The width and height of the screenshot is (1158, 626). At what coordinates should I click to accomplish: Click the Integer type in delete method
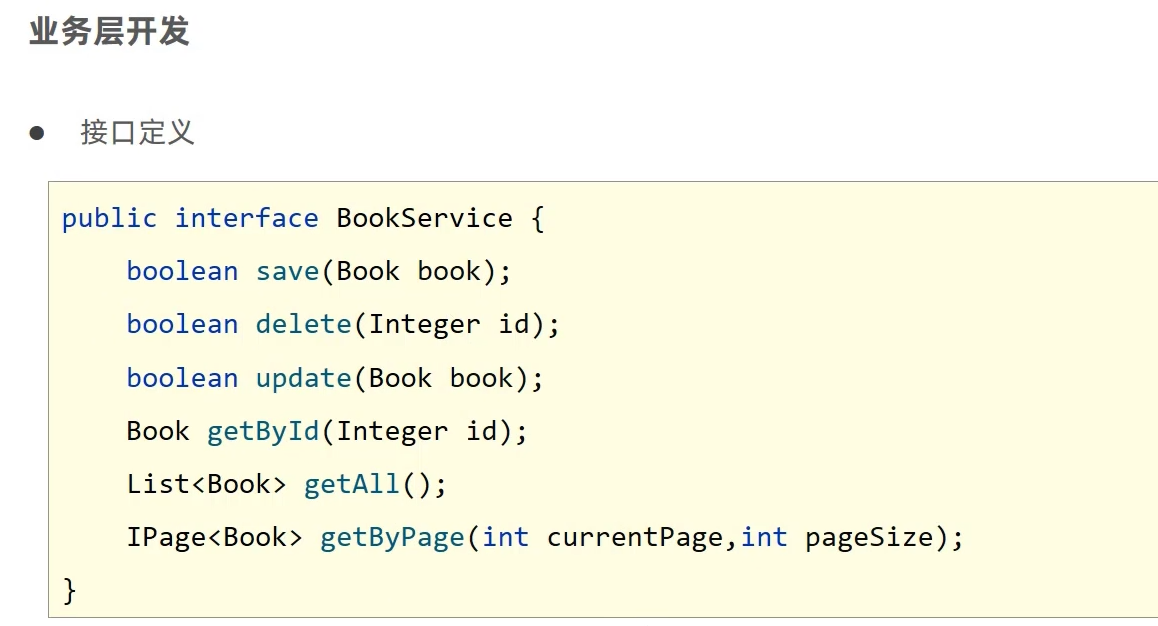click(424, 325)
